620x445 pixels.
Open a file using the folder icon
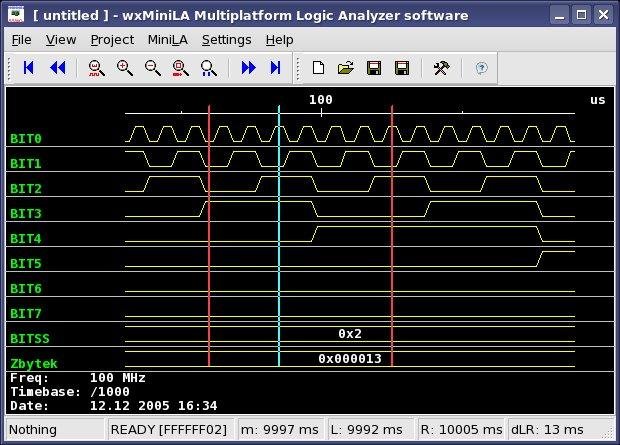click(346, 68)
